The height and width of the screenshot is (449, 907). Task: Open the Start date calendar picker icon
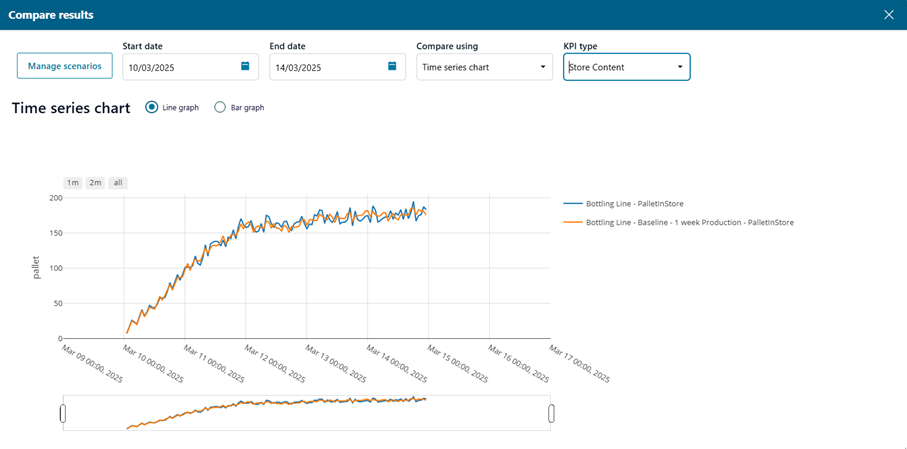click(x=245, y=67)
